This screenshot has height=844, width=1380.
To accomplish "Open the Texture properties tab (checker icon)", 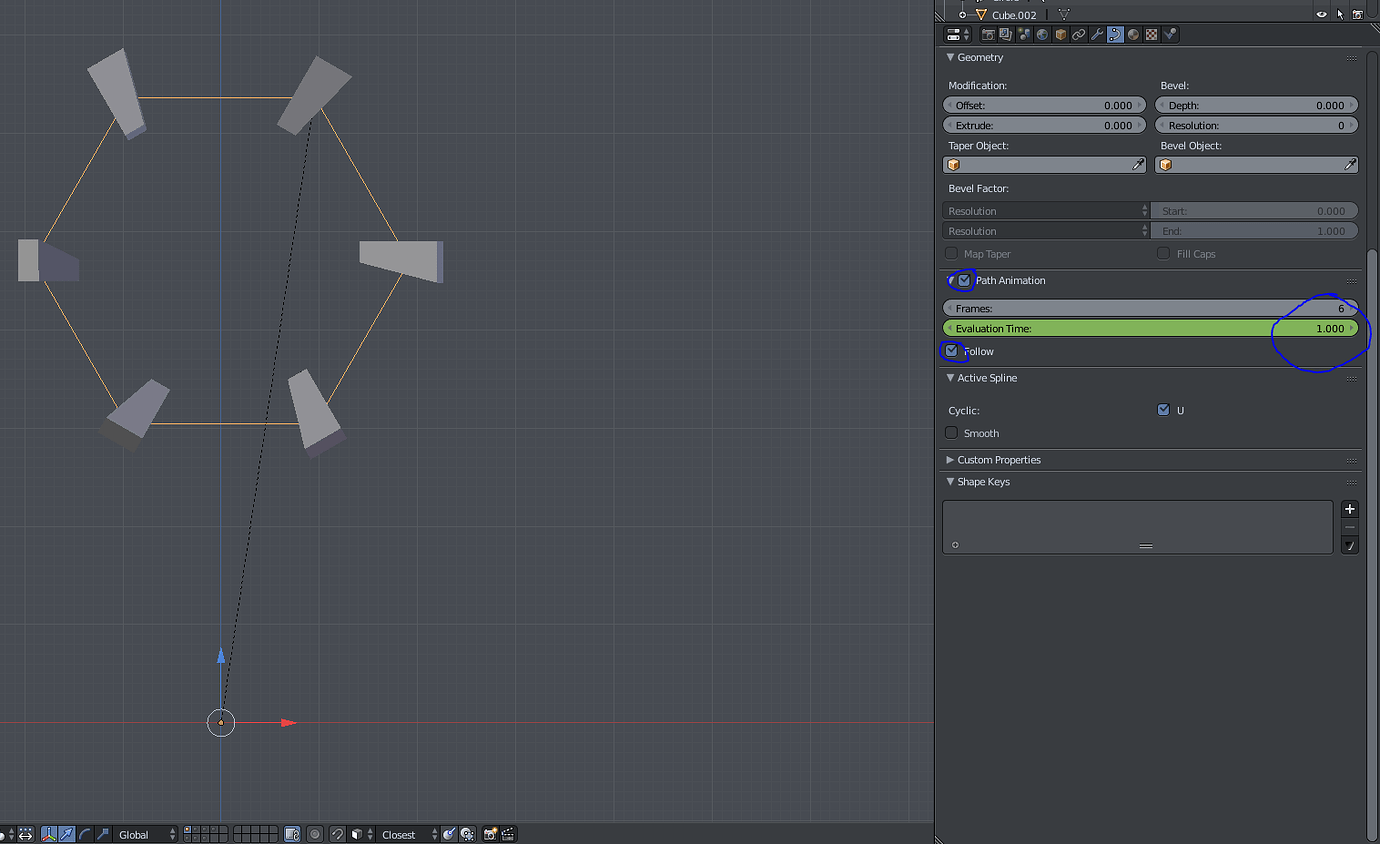I will (x=1151, y=34).
